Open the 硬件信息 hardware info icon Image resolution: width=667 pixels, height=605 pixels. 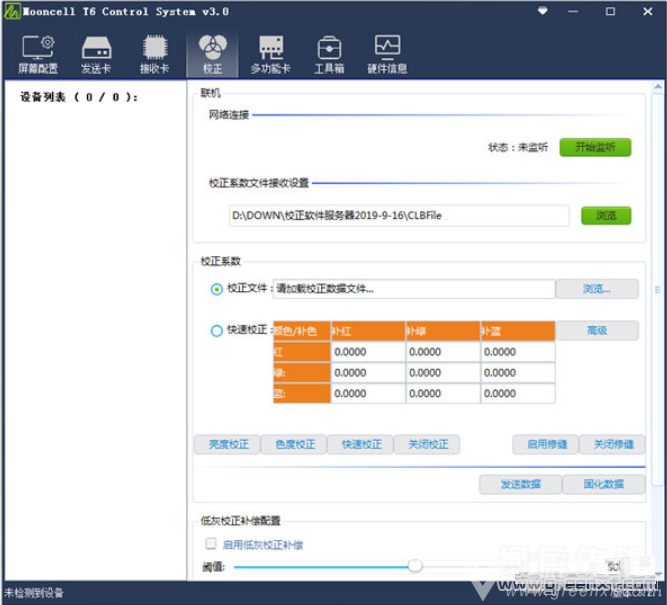(387, 54)
